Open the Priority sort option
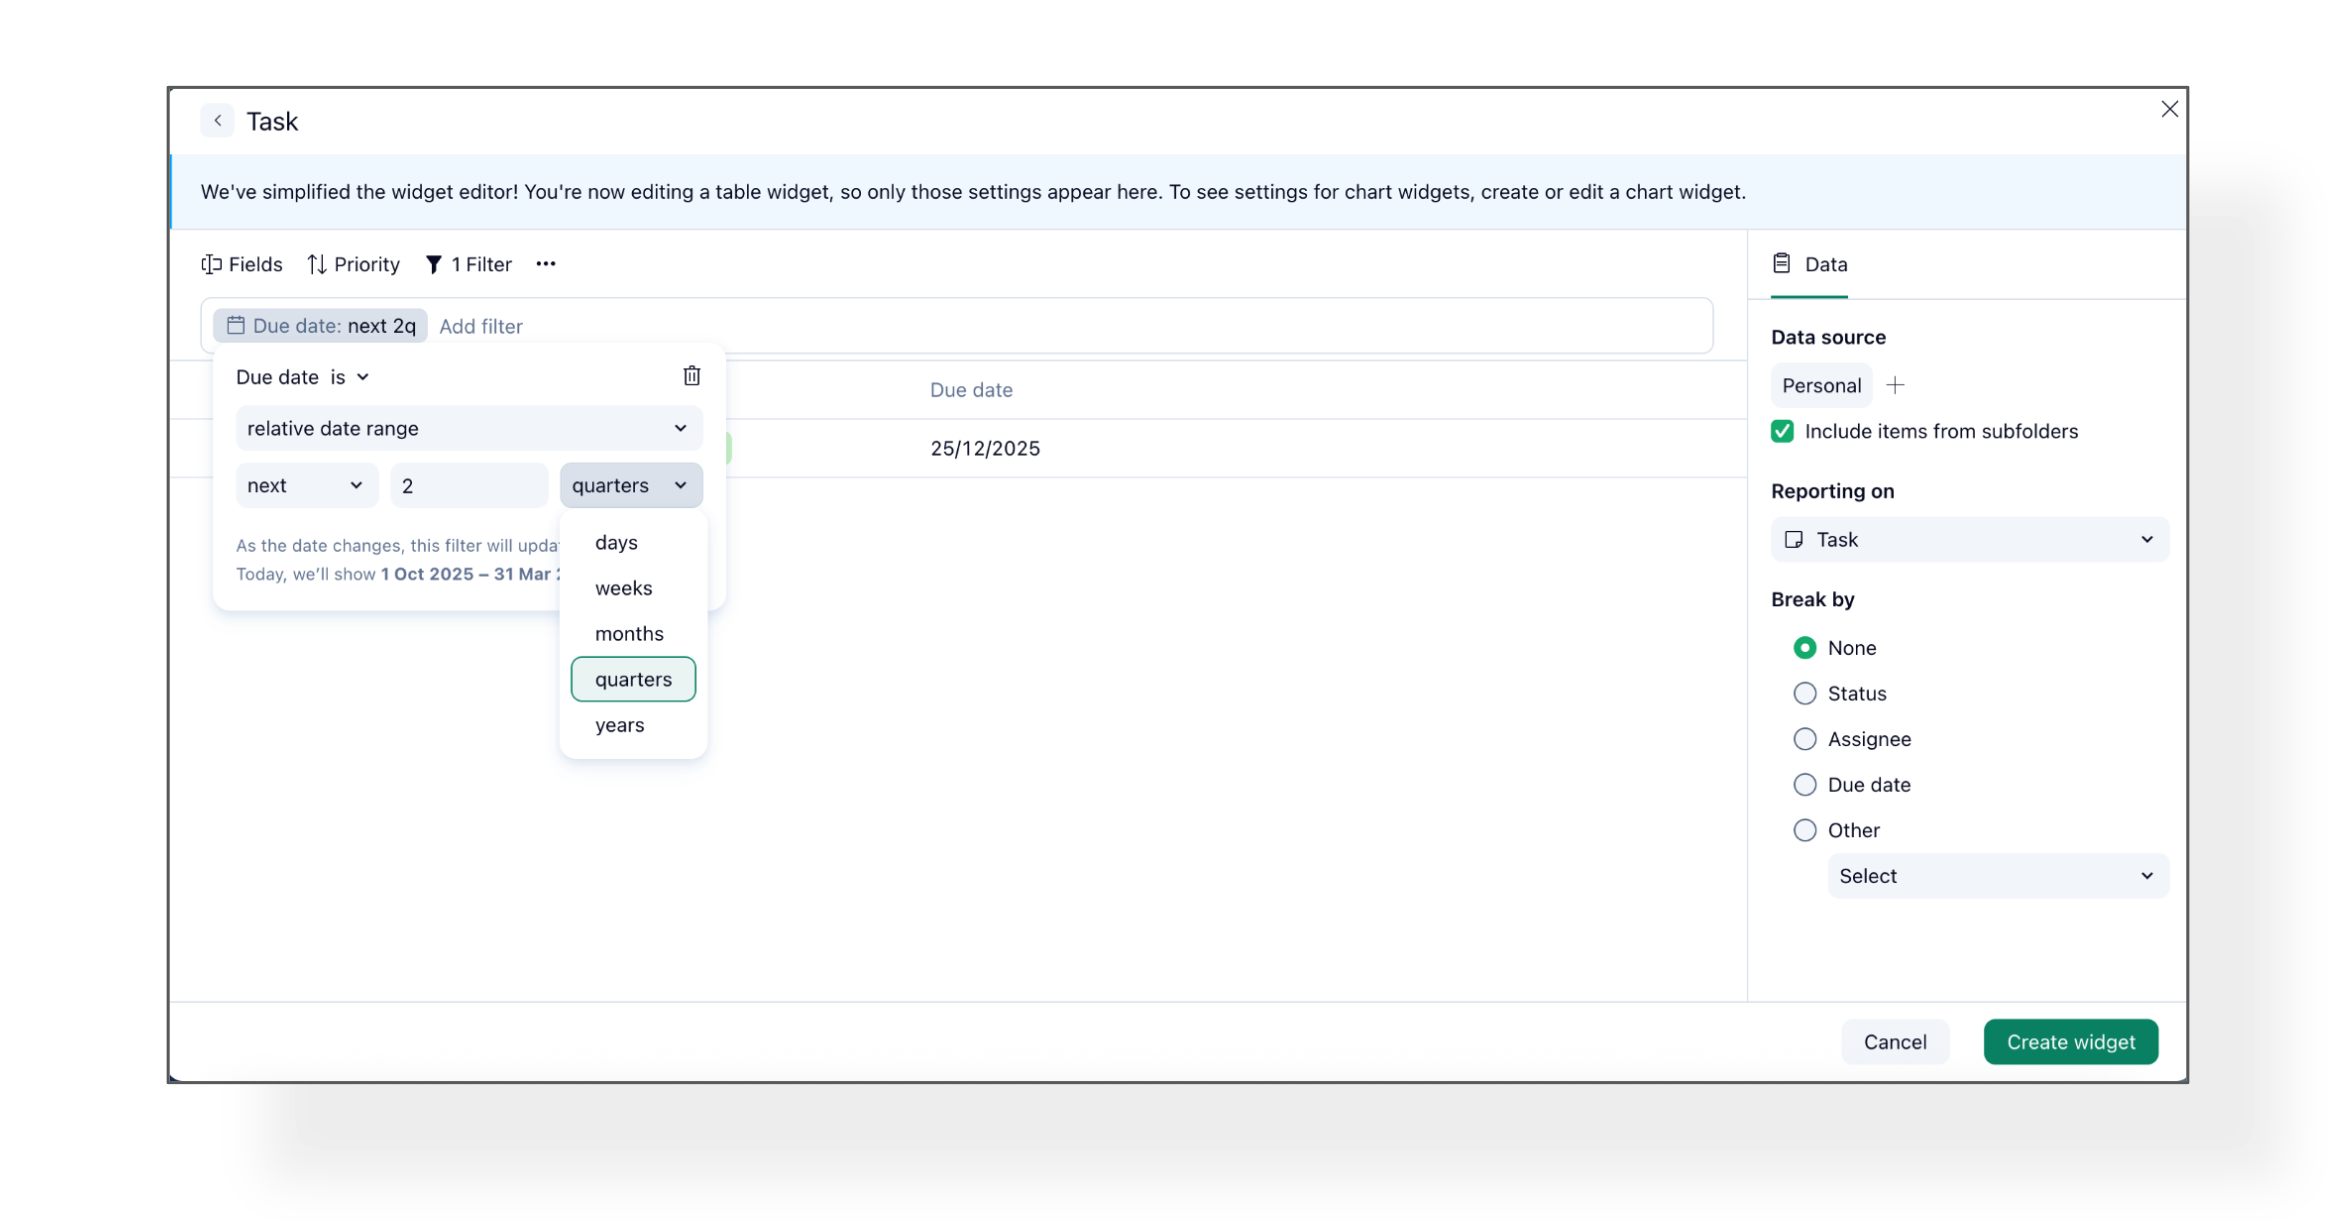Screen dimensions: 2328x1222 click(353, 264)
